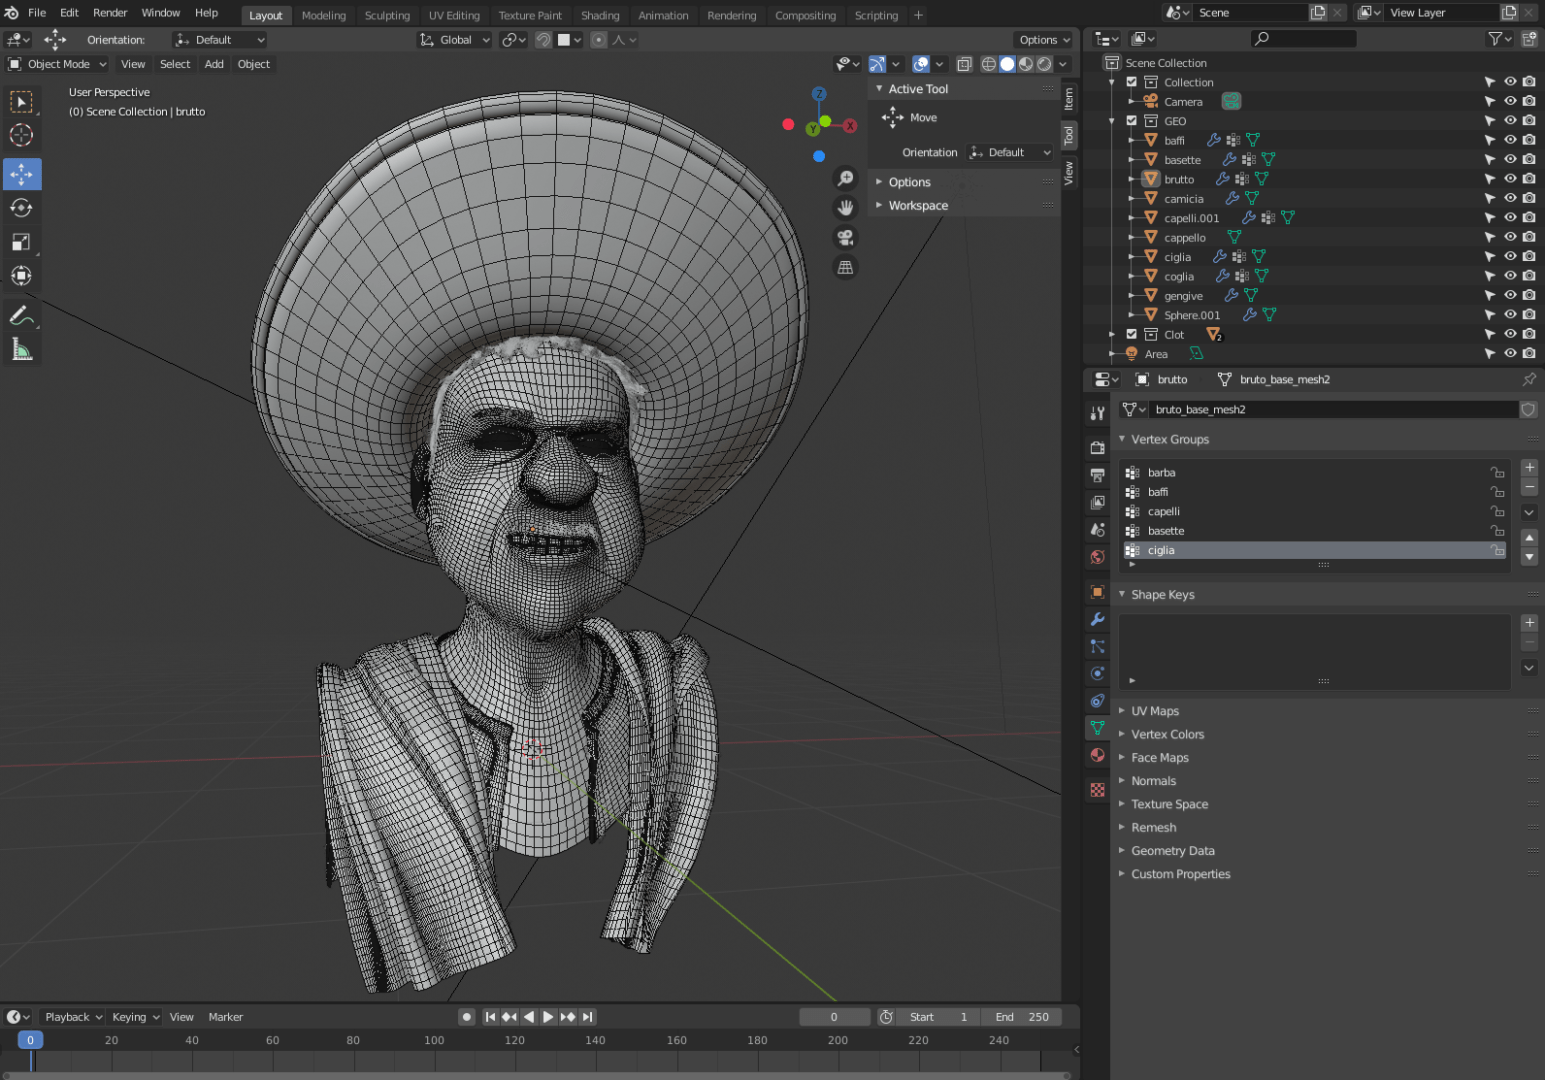Switch to wireframe viewport shading
The image size is (1545, 1080).
click(x=989, y=64)
